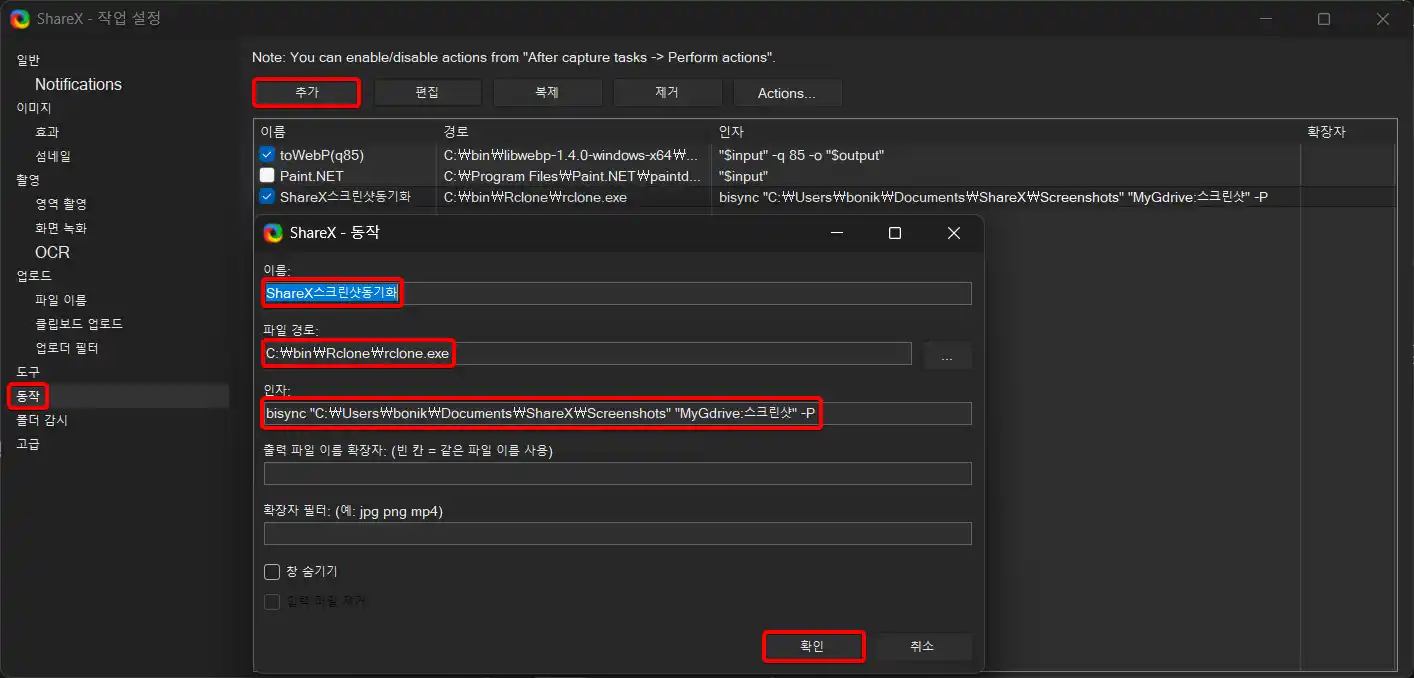Open the 도구 section

tap(28, 372)
